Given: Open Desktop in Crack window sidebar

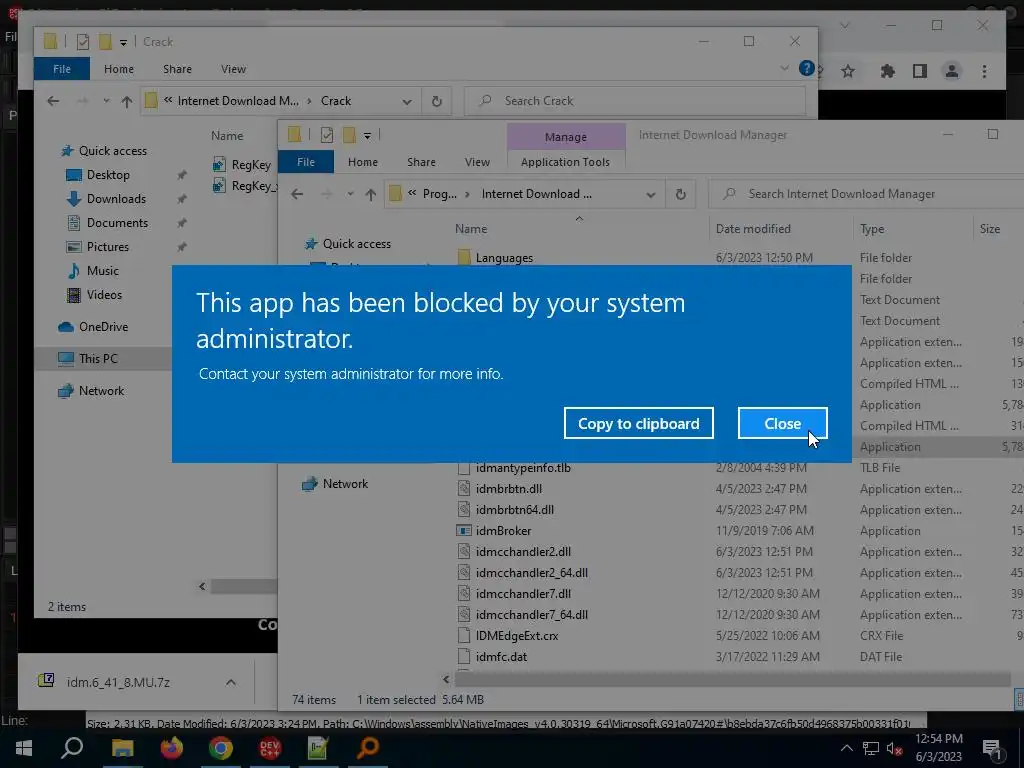Looking at the screenshot, I should (108, 175).
